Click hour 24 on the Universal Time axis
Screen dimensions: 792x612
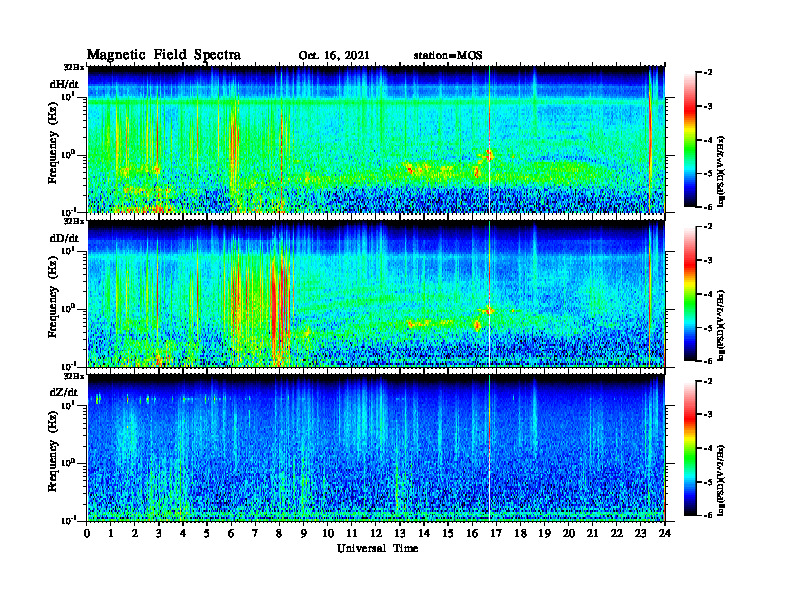[x=665, y=533]
